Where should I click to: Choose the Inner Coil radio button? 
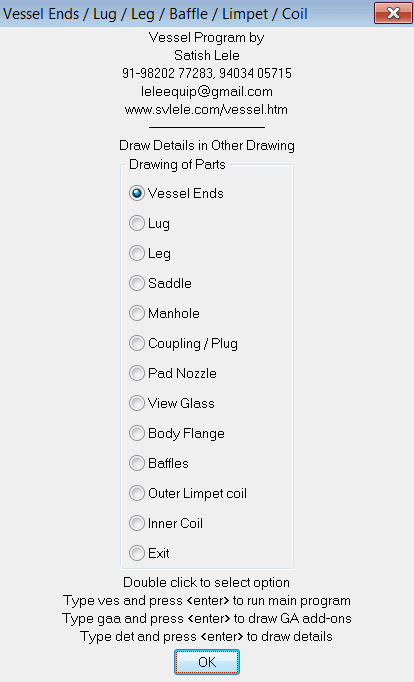pos(166,523)
